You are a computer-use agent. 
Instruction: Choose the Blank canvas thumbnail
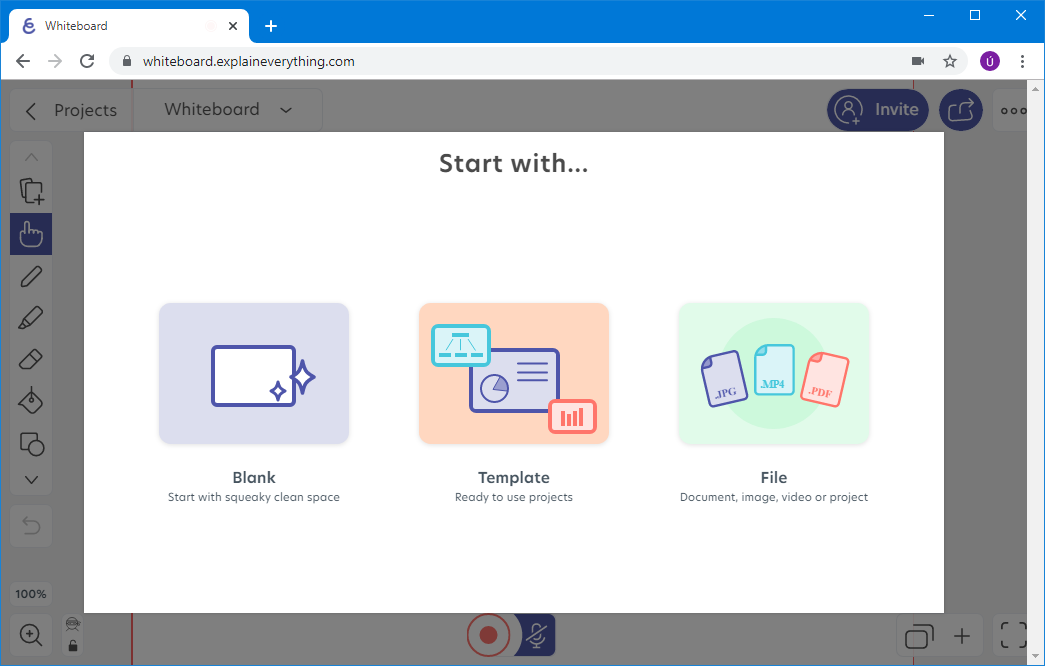(254, 373)
